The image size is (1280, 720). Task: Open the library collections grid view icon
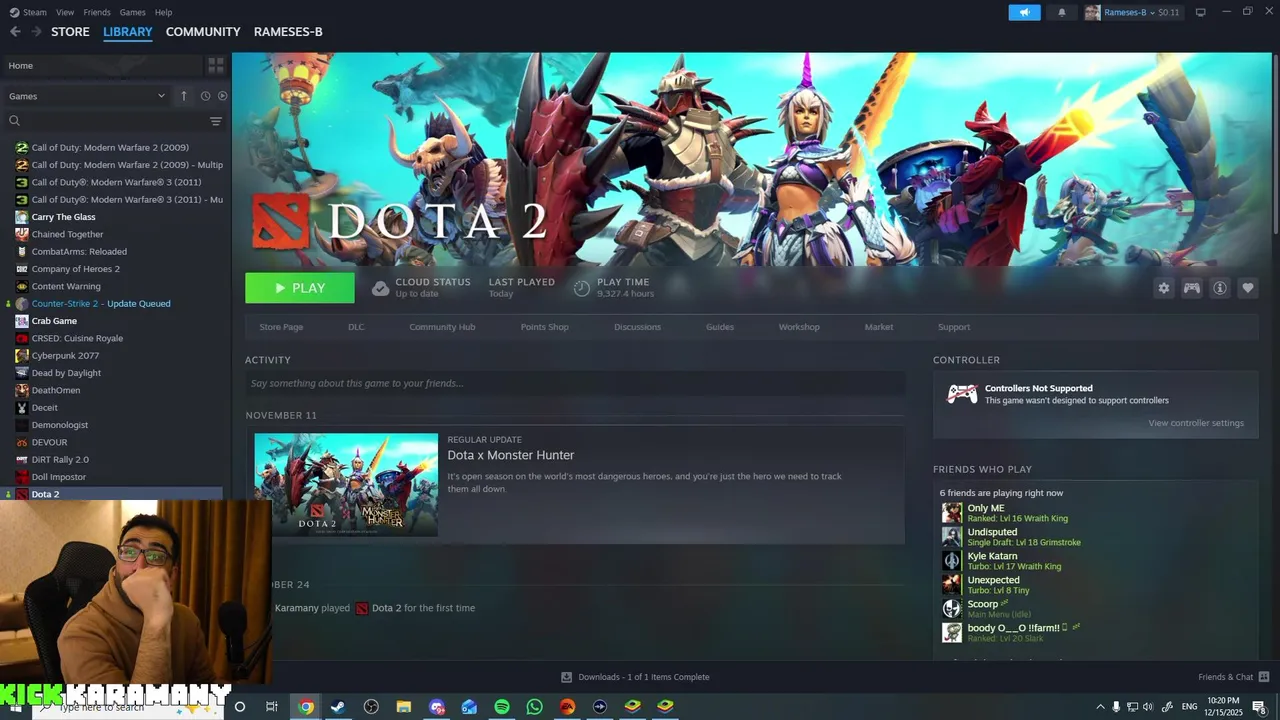215,66
